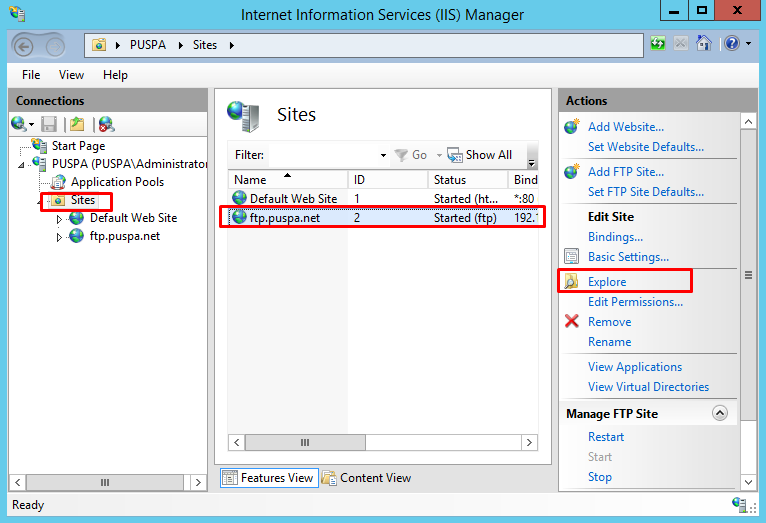Click the Go filter funnel button
The width and height of the screenshot is (766, 523).
pyautogui.click(x=411, y=155)
